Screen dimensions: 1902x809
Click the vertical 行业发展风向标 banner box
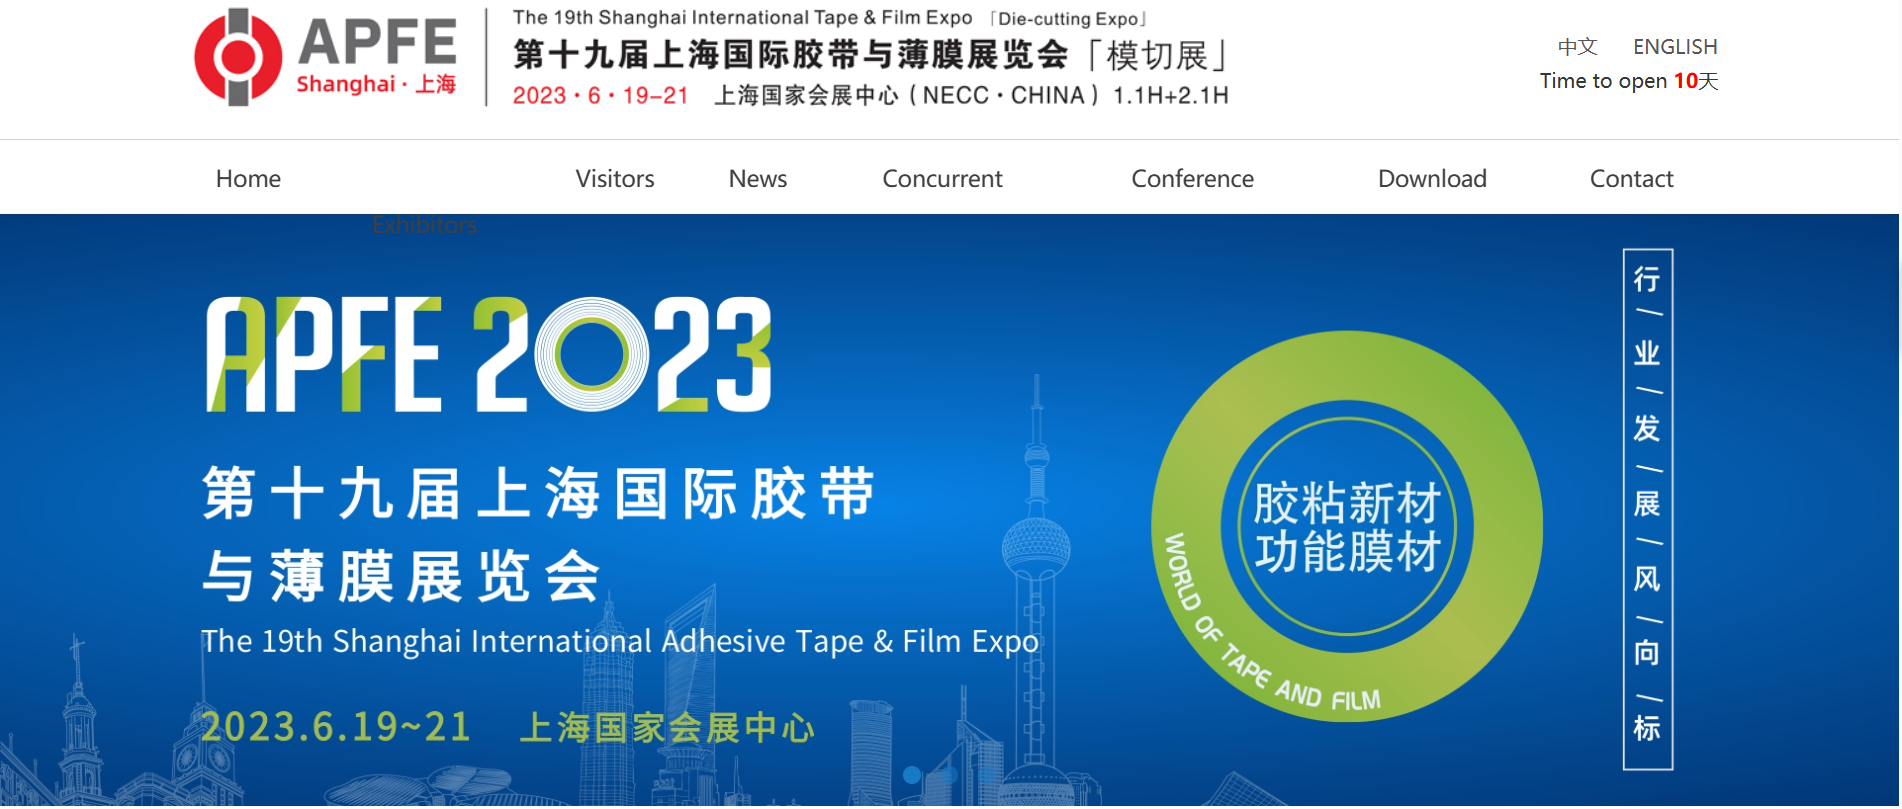(x=1647, y=509)
